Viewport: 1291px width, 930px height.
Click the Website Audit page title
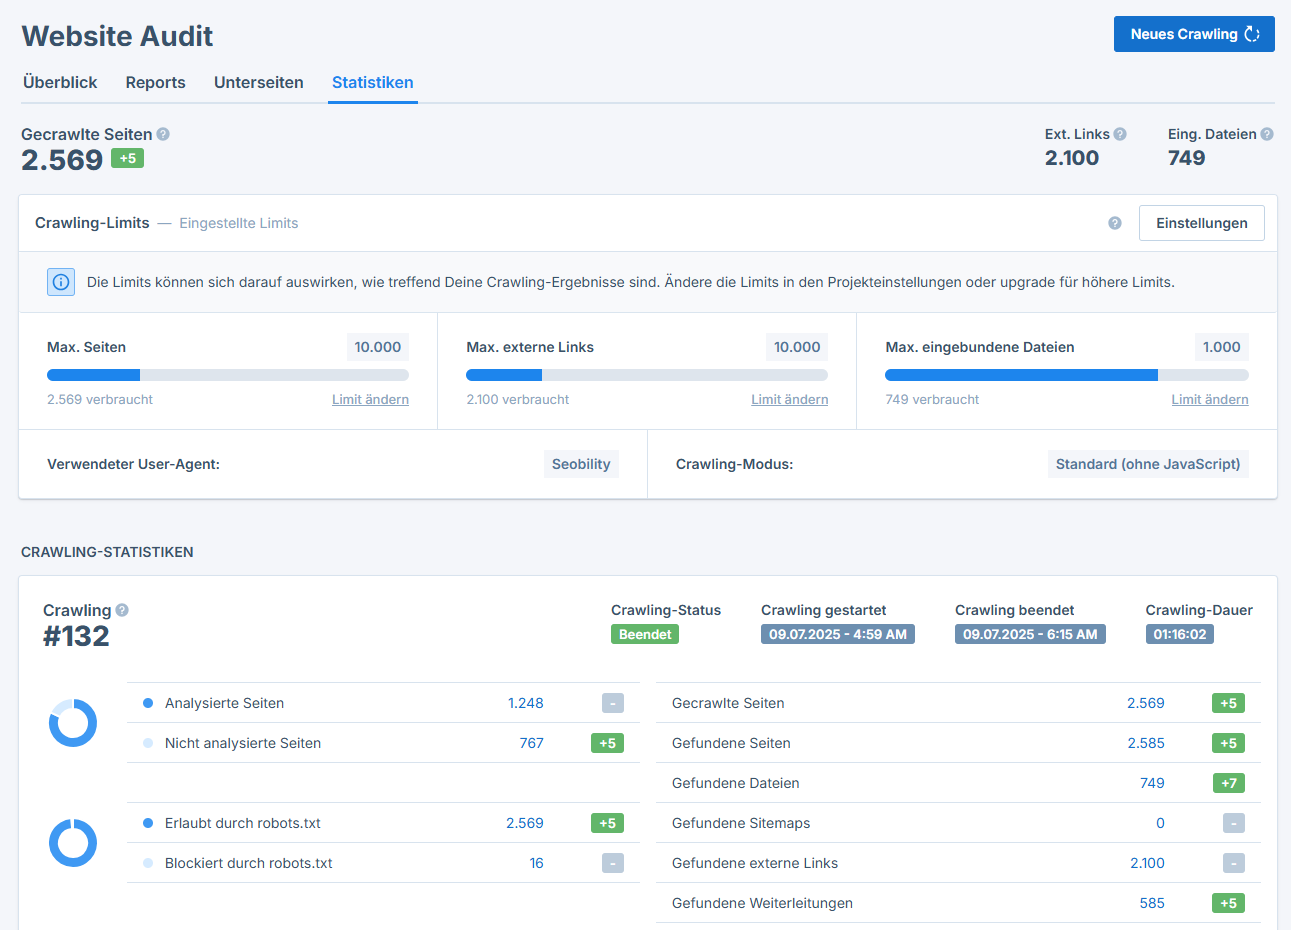point(117,36)
